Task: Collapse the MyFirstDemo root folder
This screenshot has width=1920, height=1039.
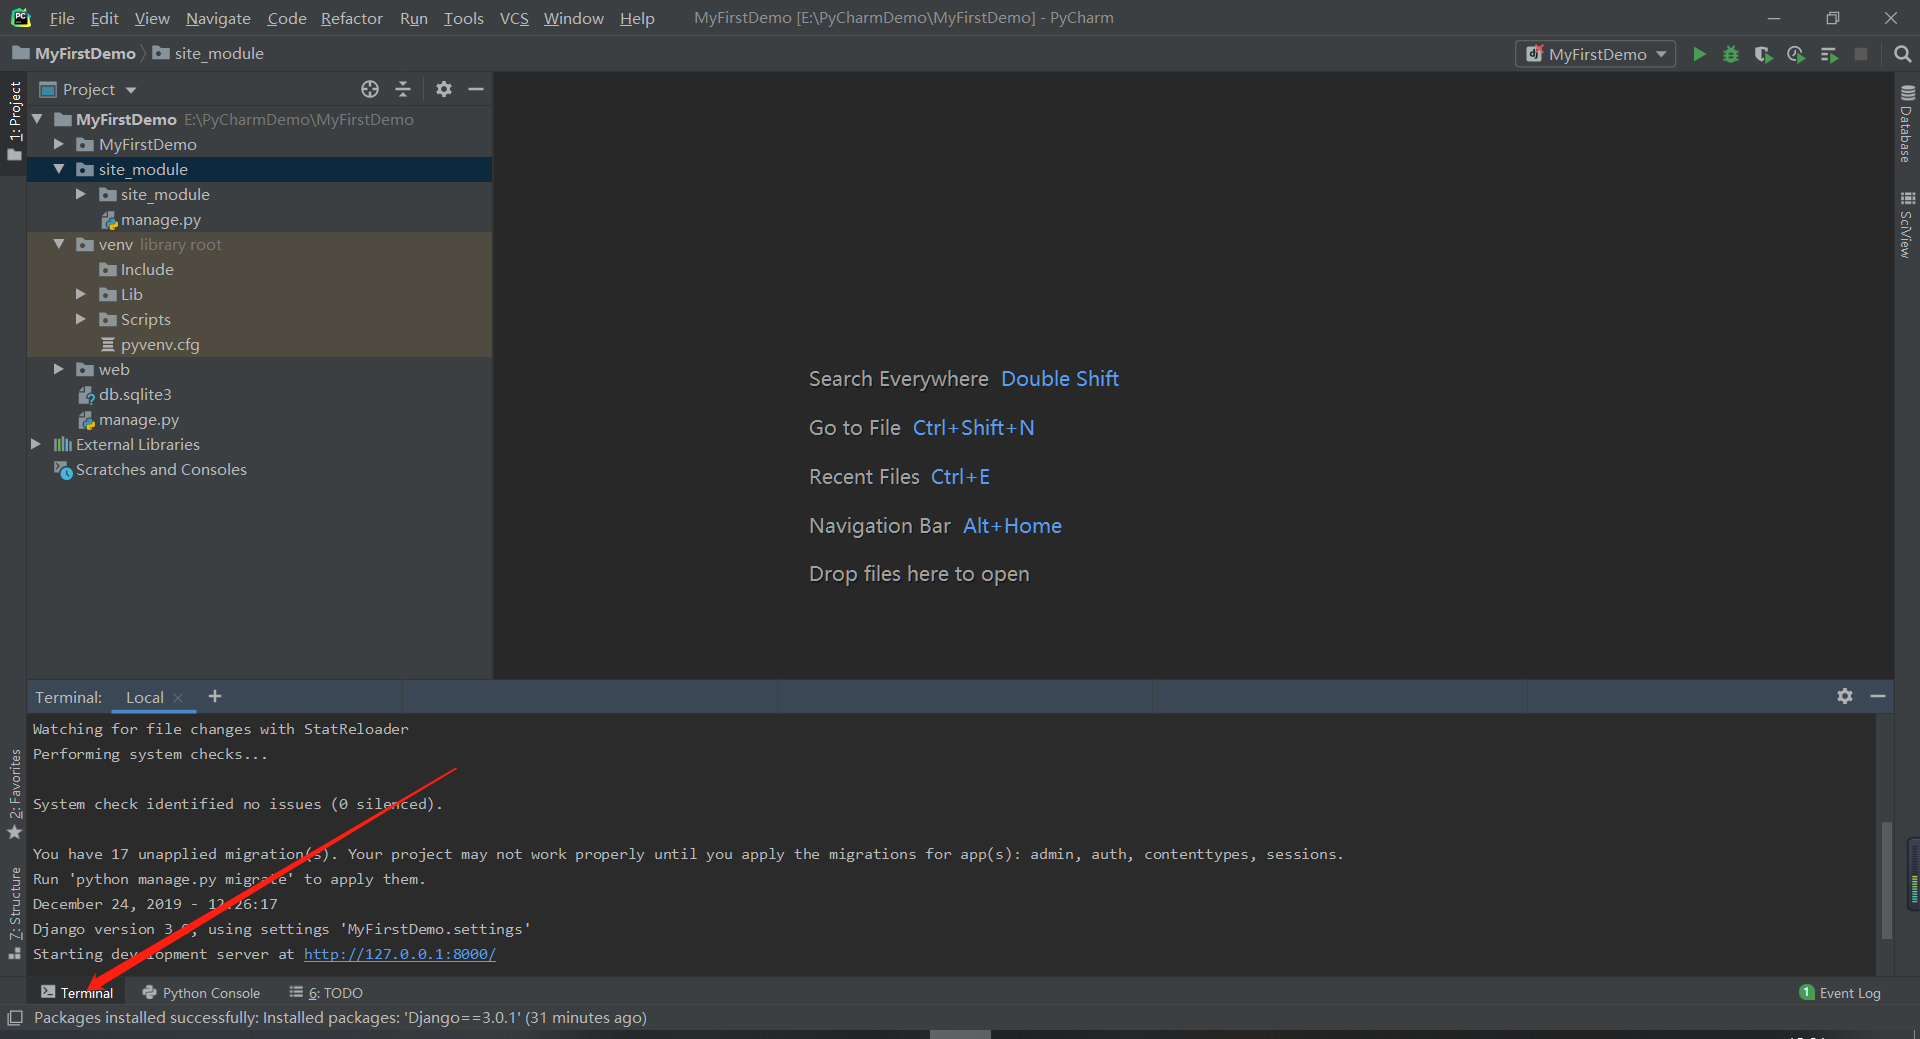Action: tap(37, 119)
